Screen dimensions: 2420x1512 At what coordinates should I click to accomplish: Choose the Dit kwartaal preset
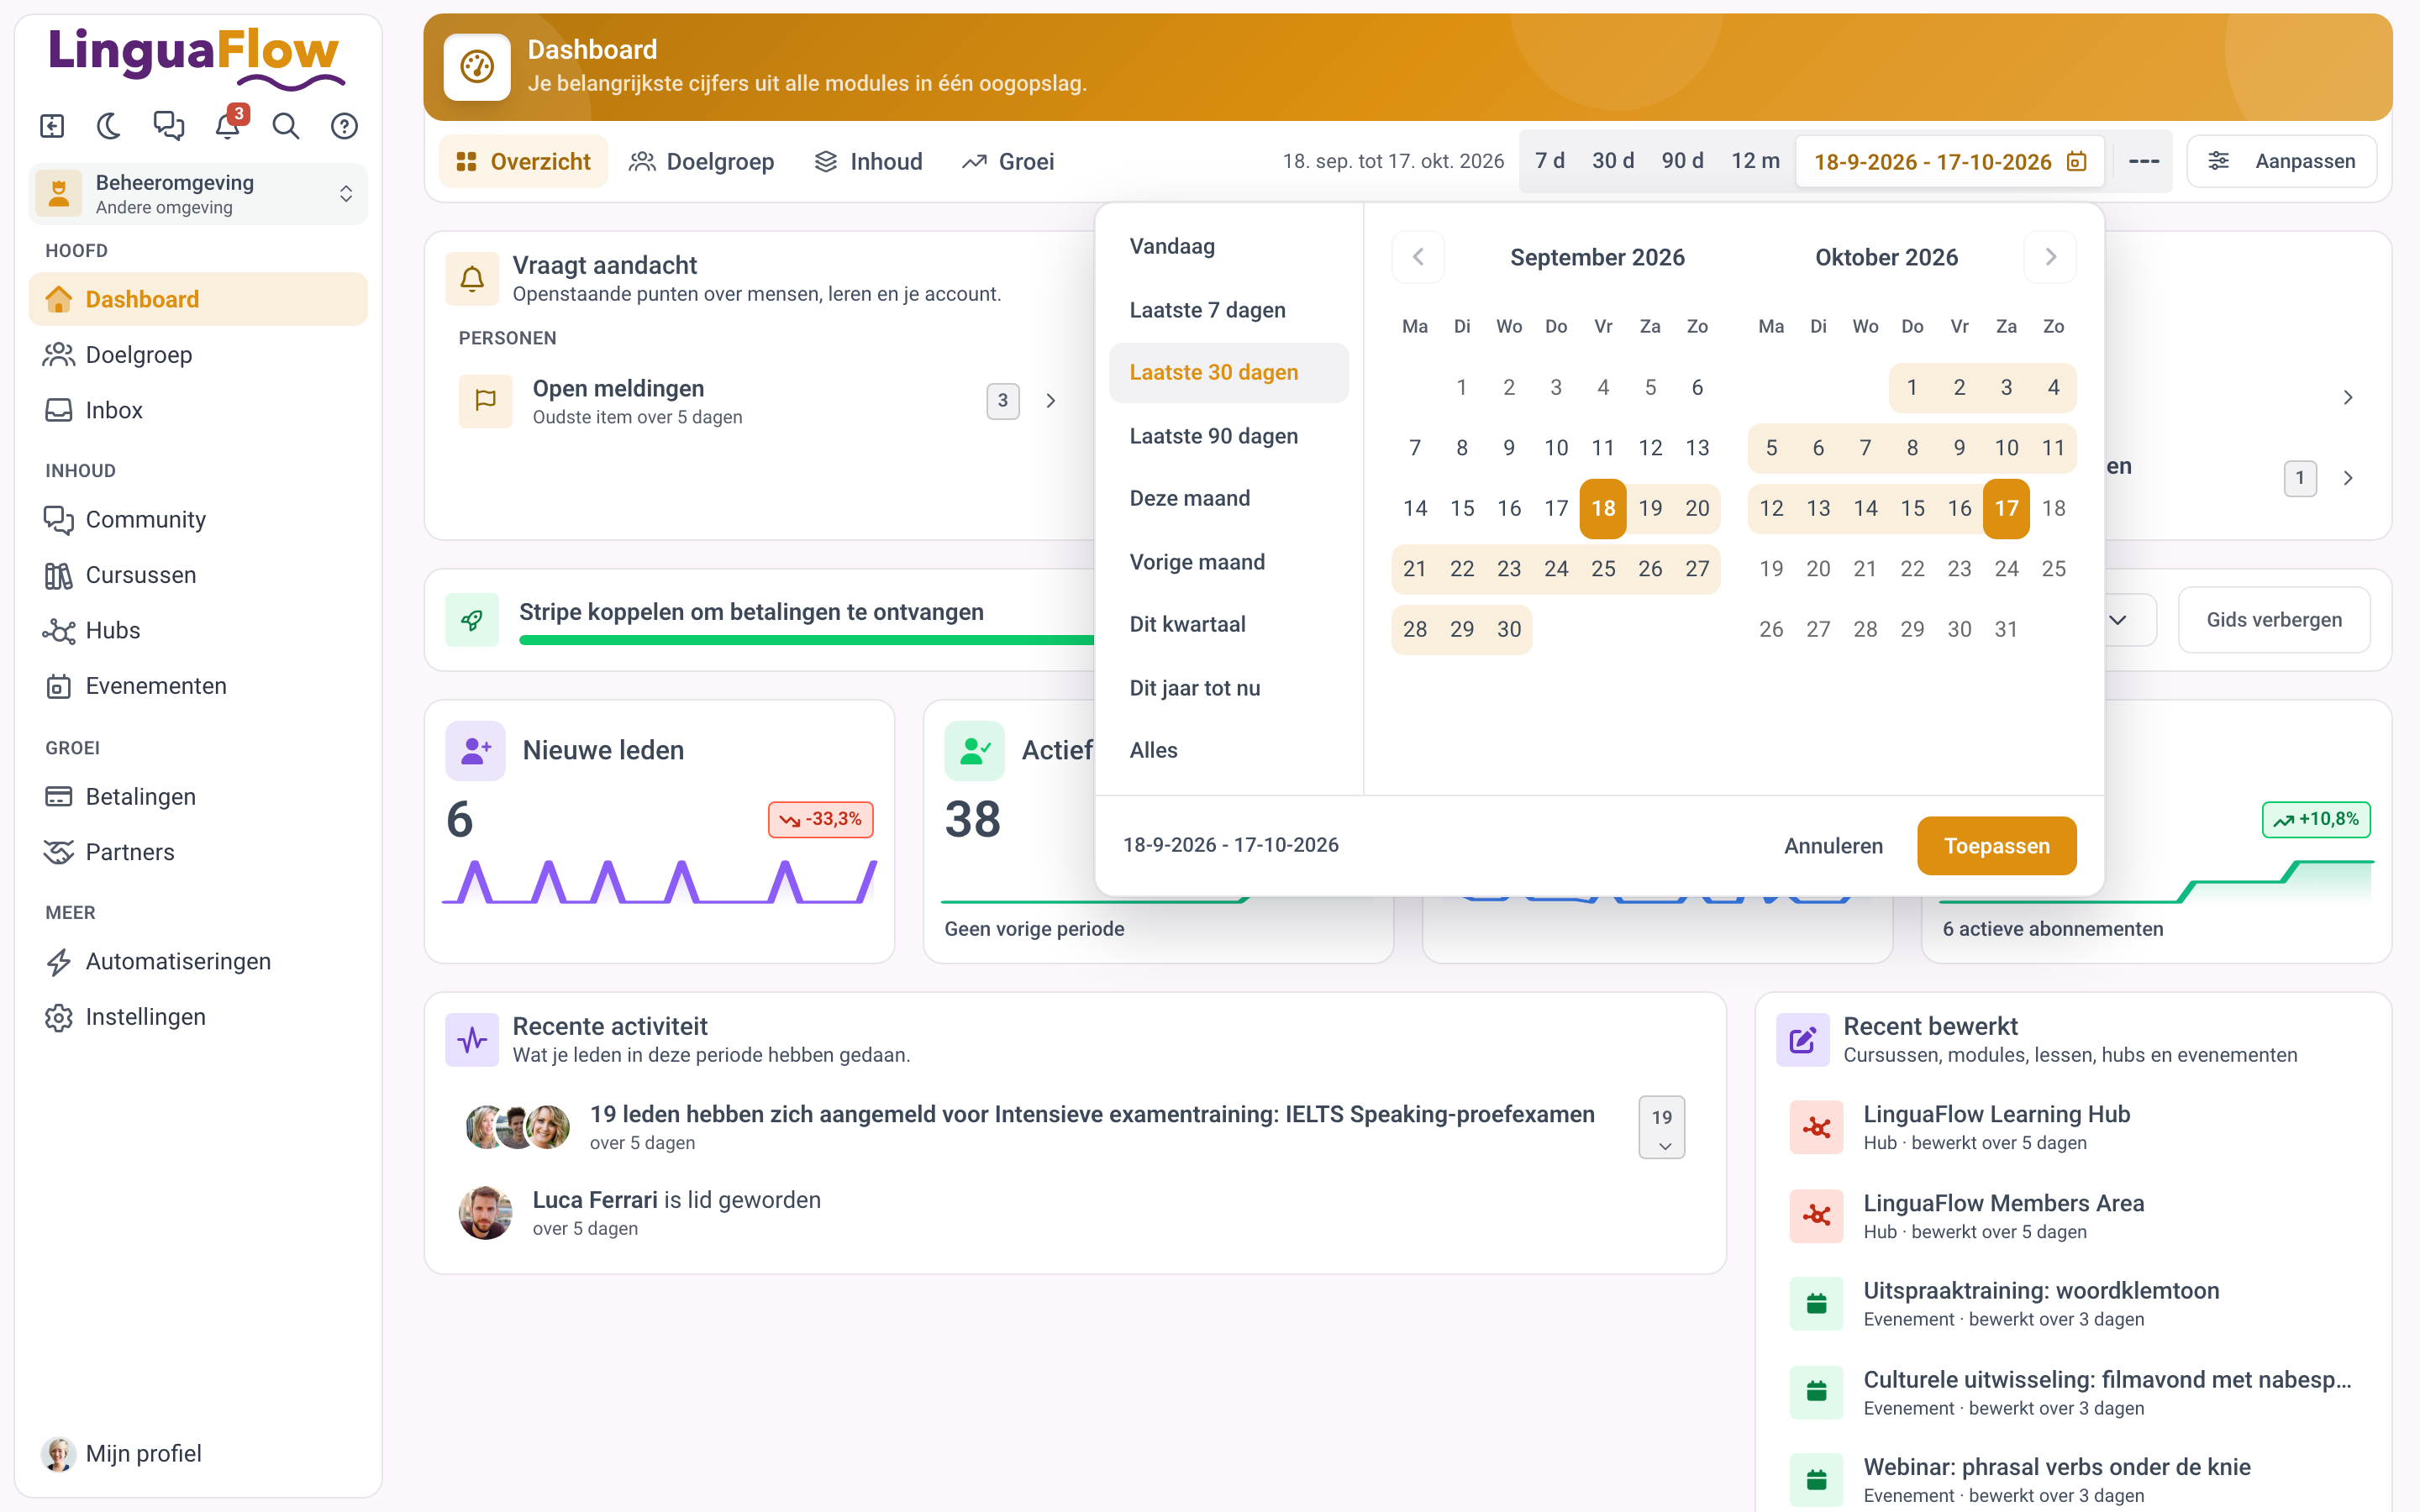(x=1228, y=624)
